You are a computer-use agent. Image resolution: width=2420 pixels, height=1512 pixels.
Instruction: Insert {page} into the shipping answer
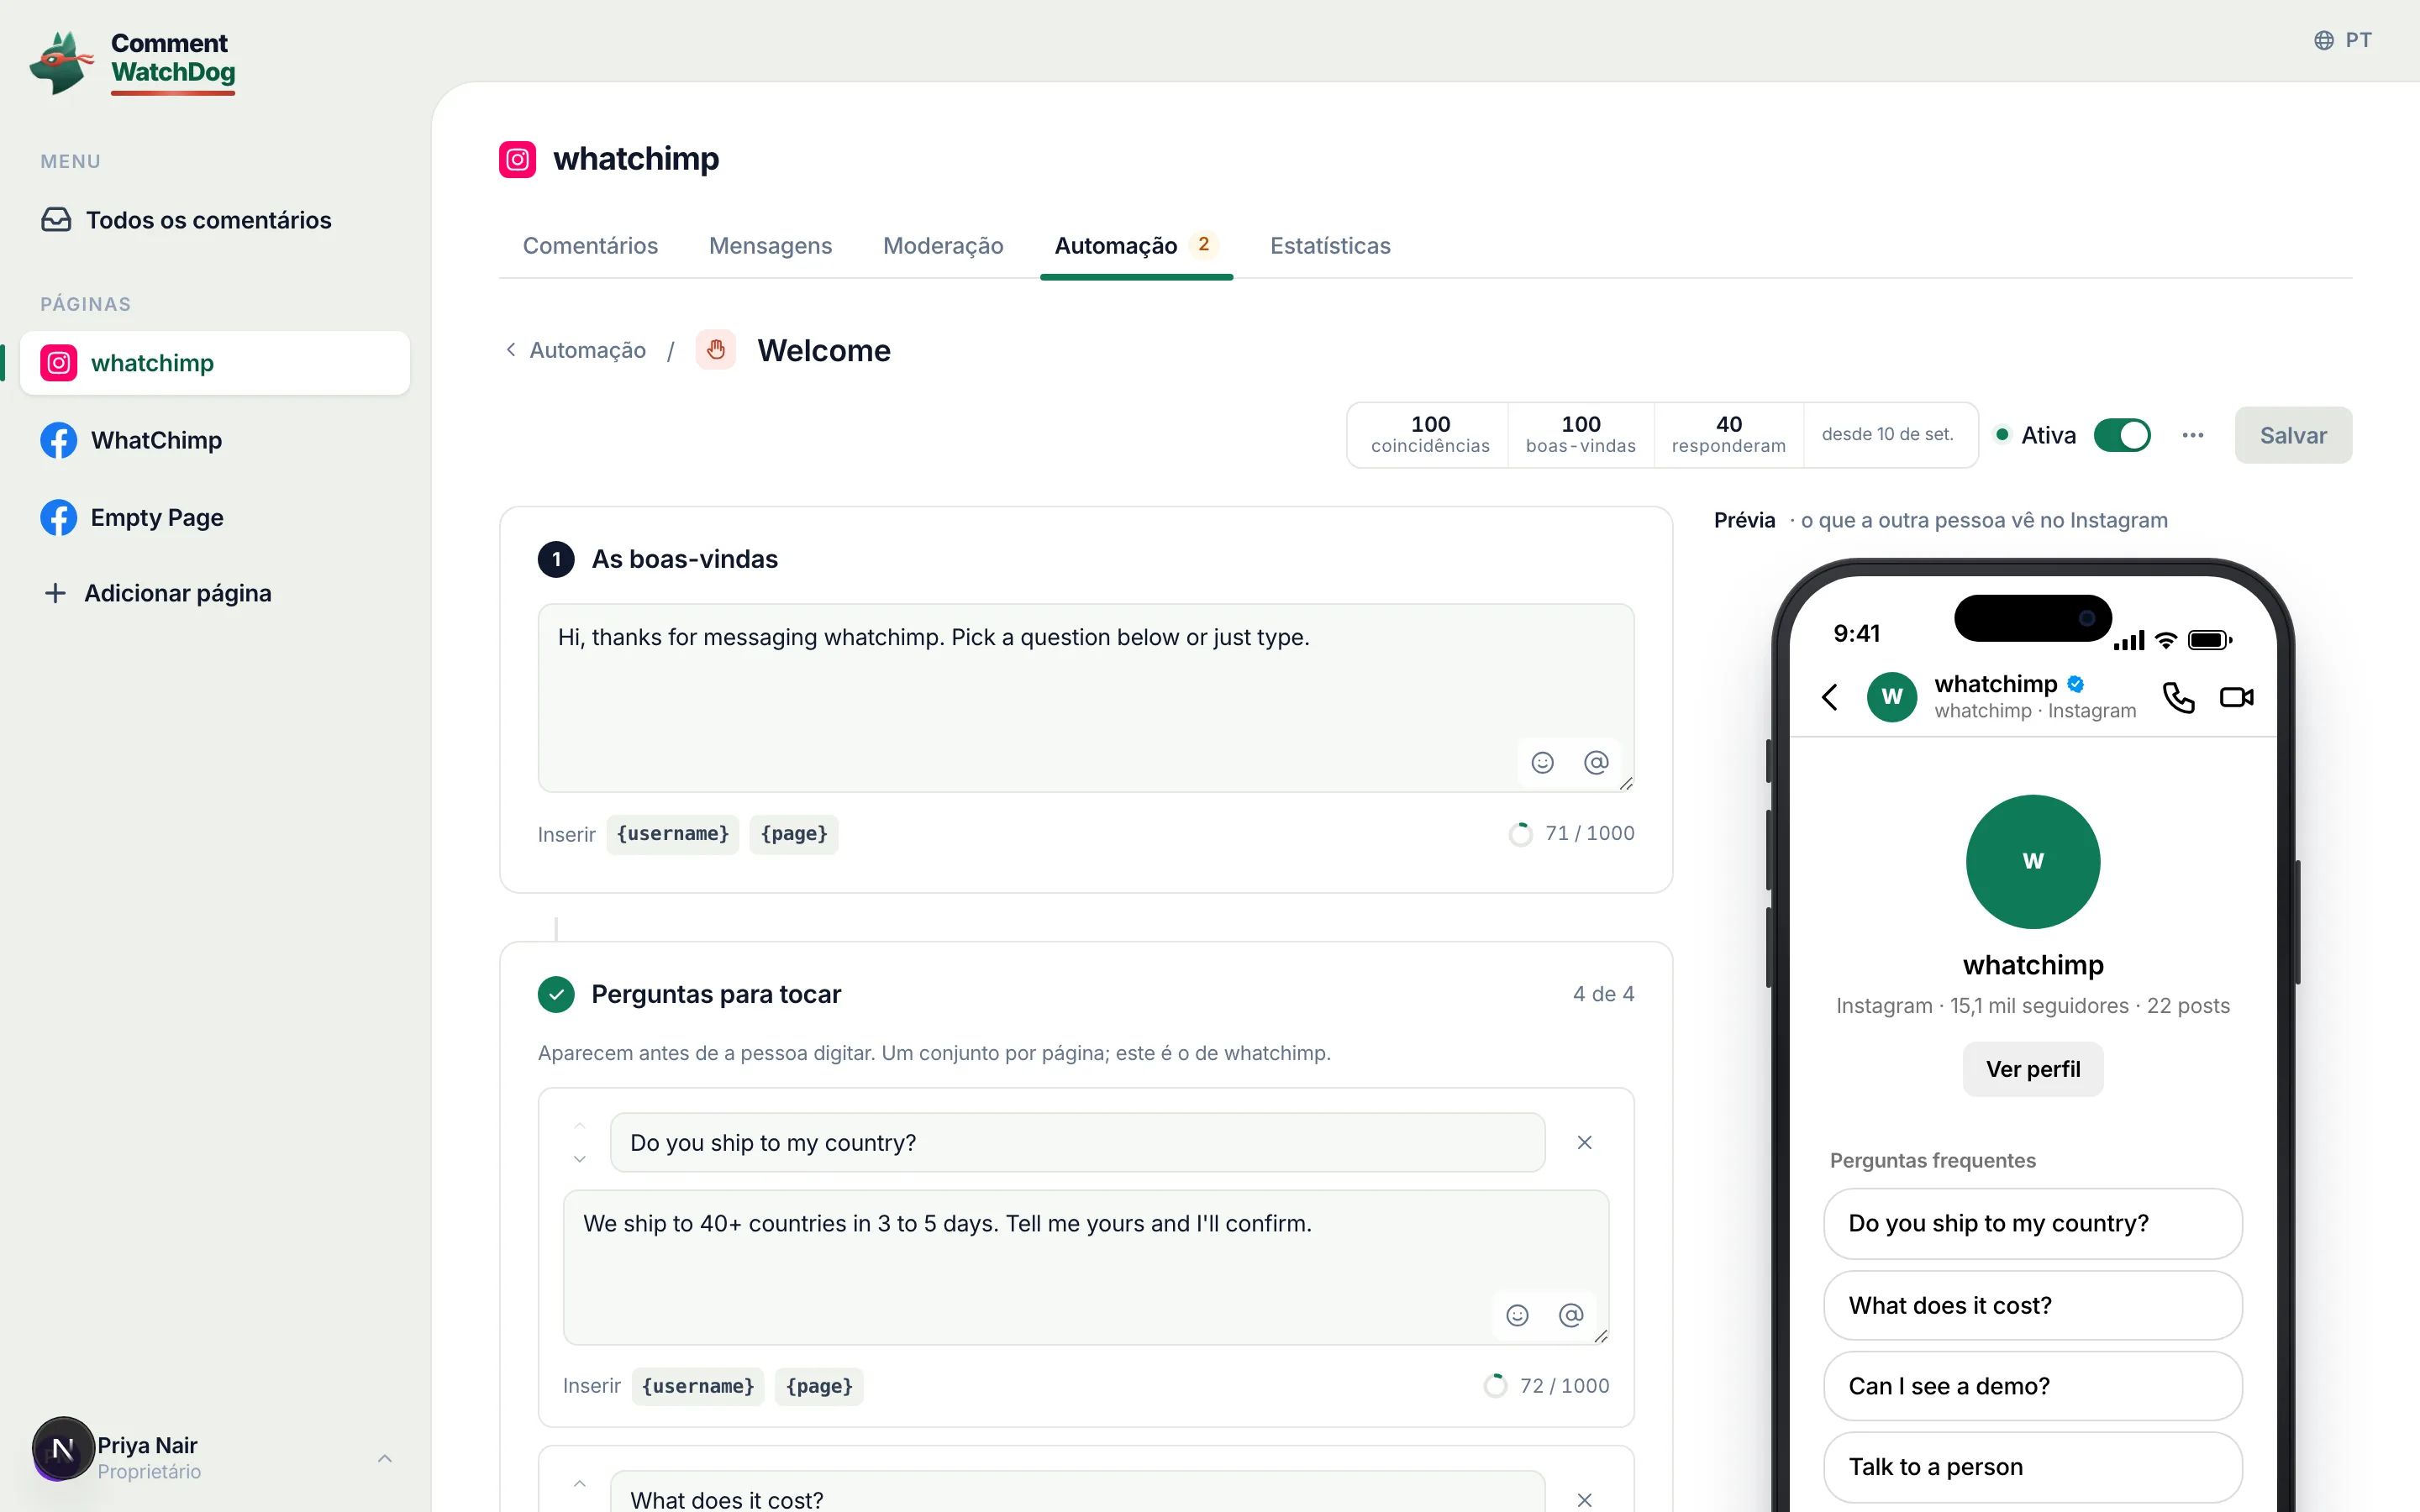[x=819, y=1386]
